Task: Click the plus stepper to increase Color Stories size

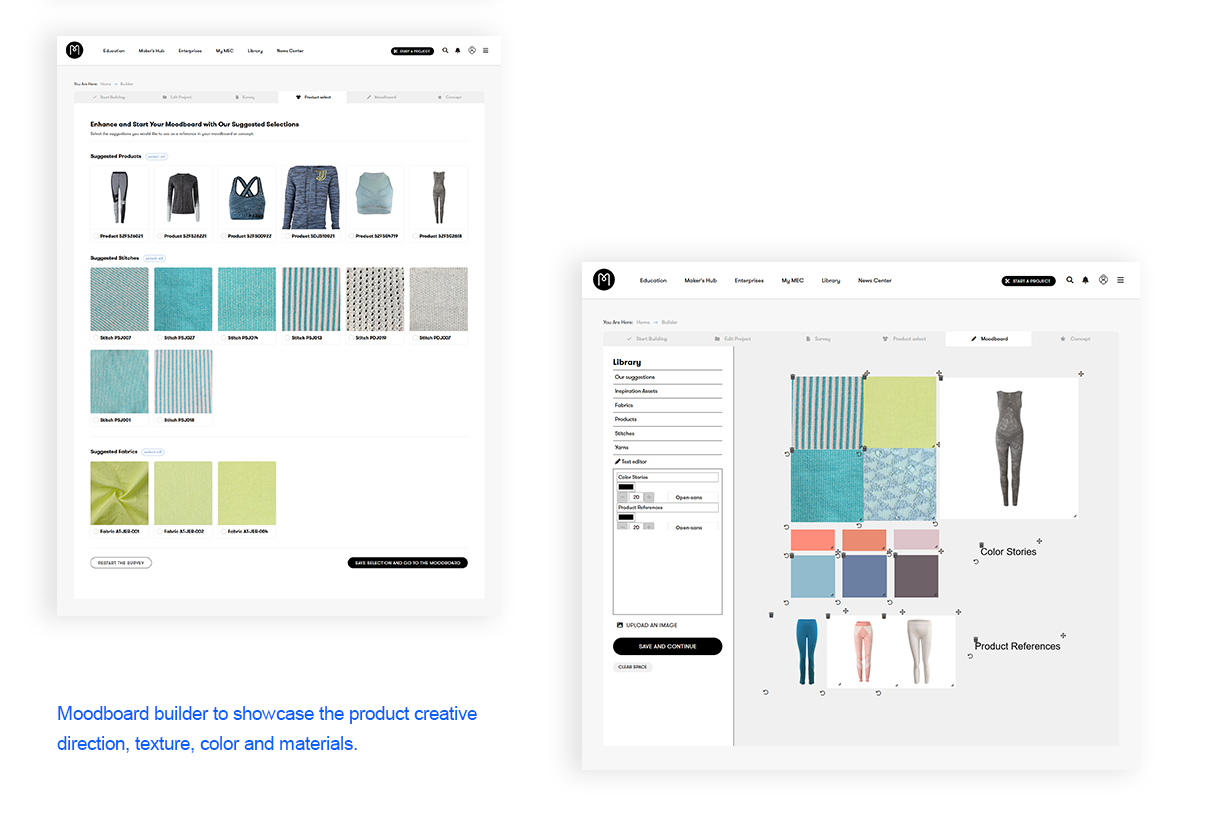Action: point(649,497)
